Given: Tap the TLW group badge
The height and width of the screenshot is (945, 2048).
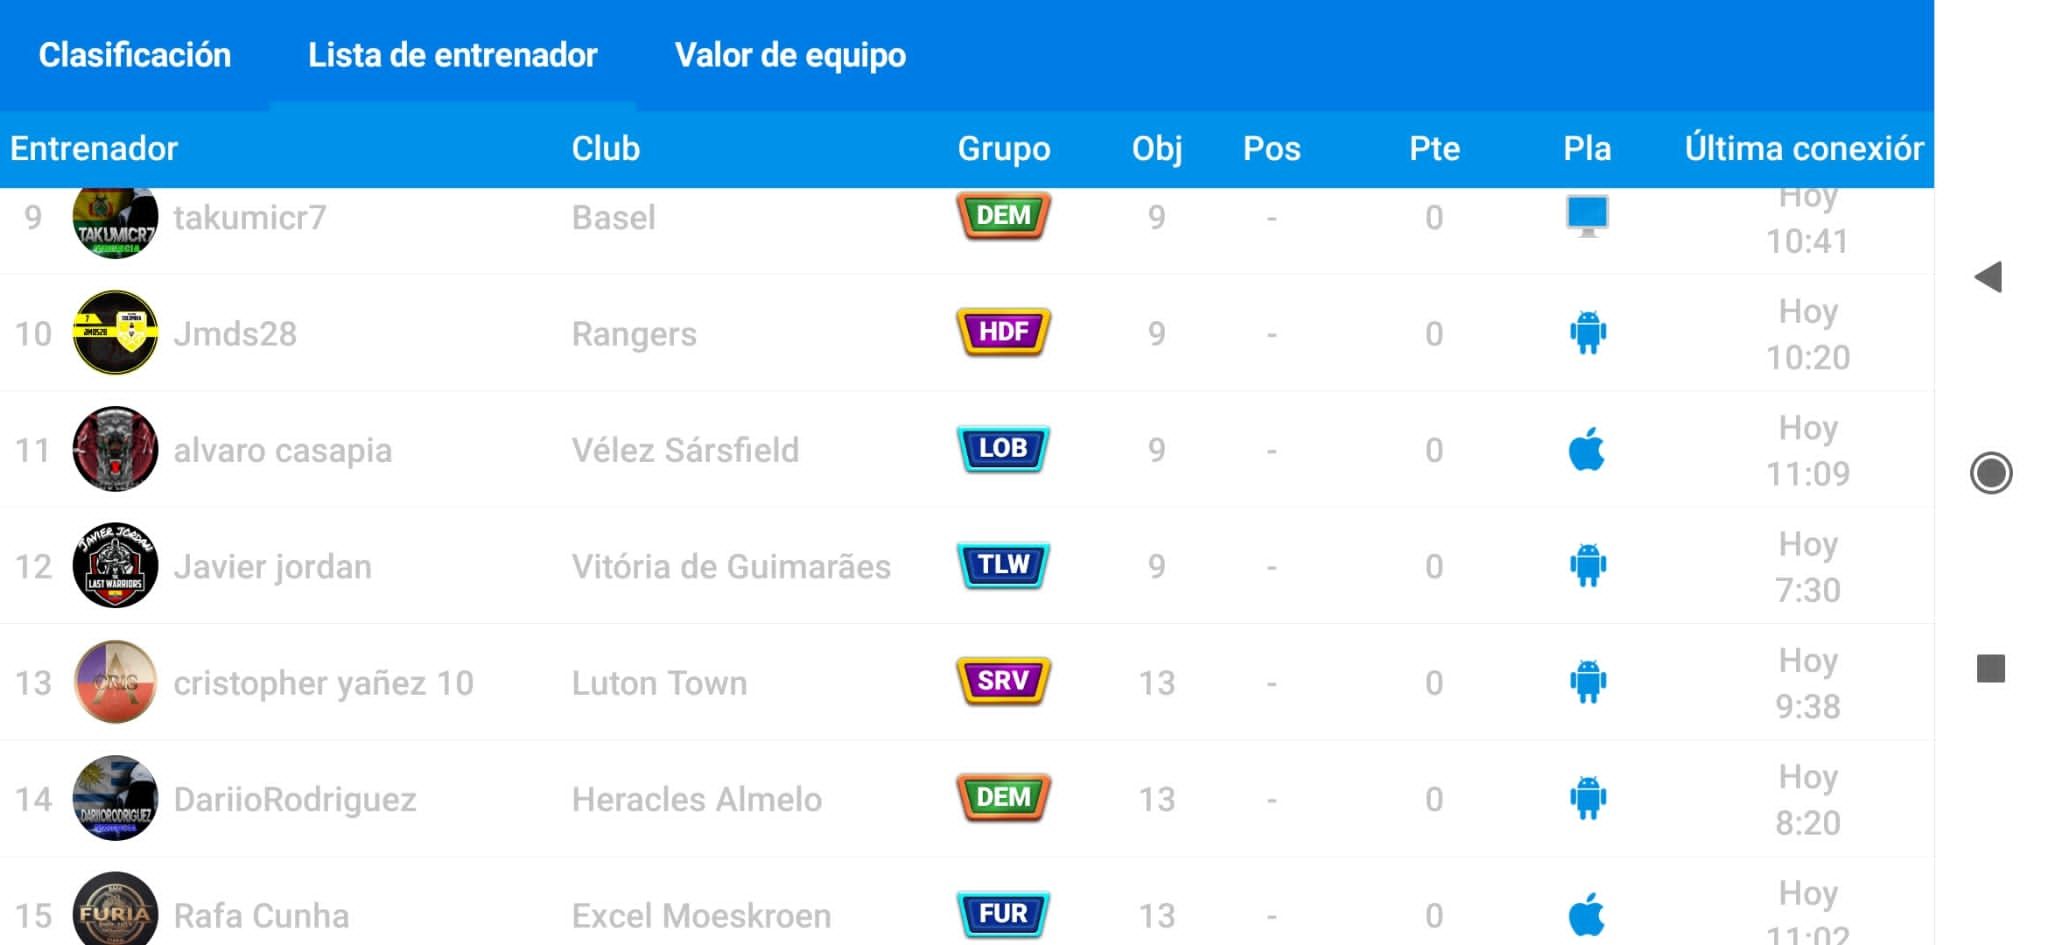Looking at the screenshot, I should [1003, 565].
